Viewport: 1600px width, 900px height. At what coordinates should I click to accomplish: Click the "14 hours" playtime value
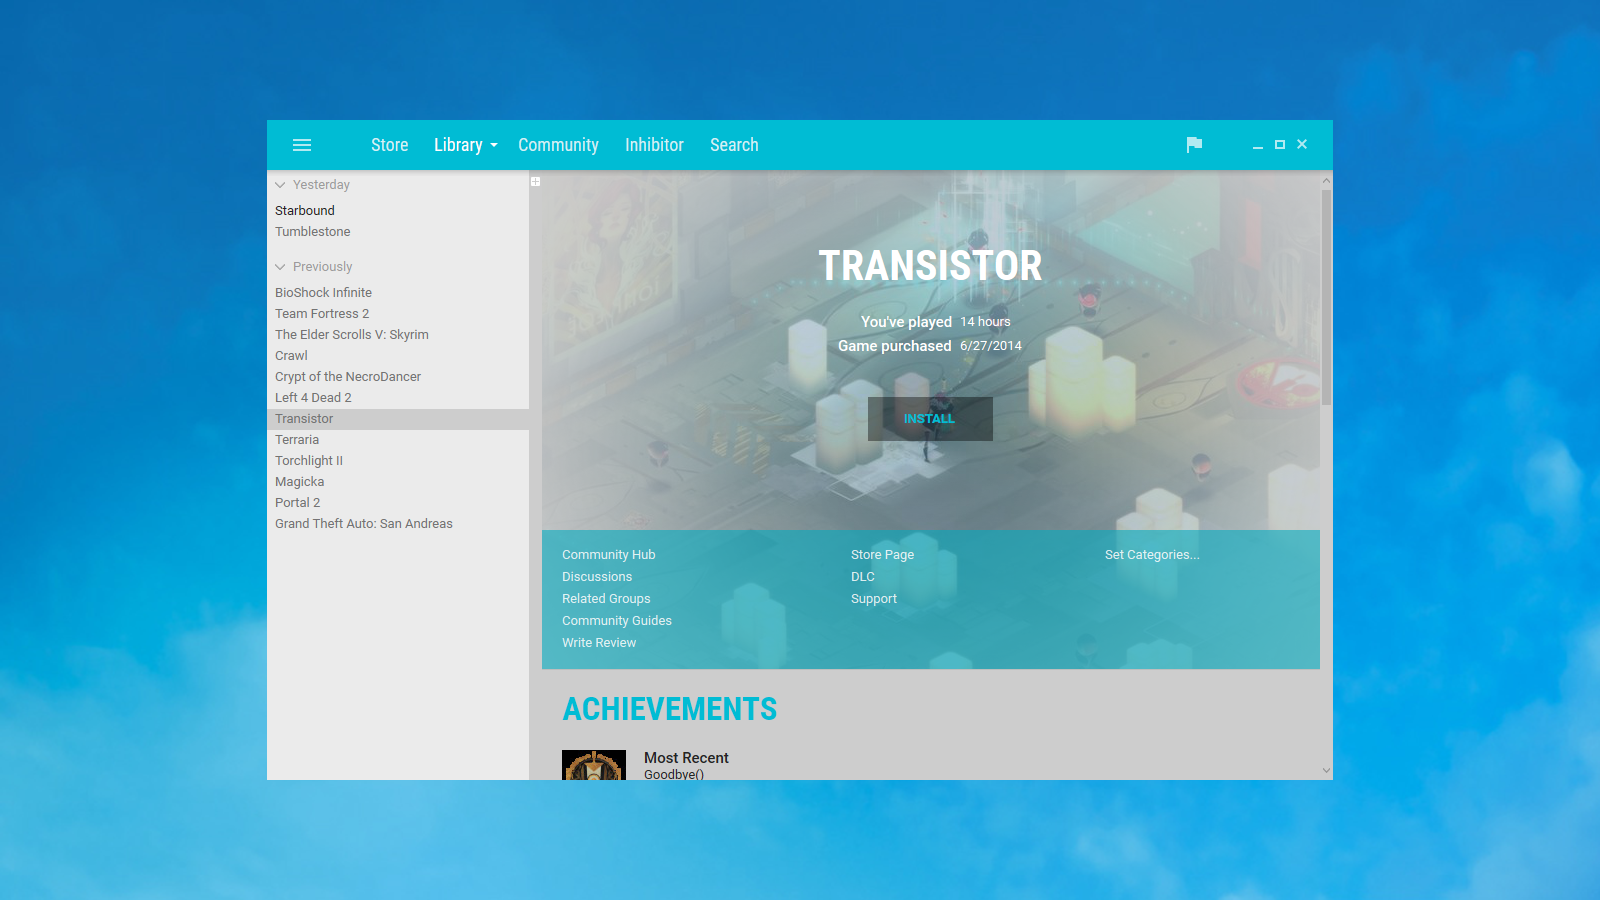985,322
